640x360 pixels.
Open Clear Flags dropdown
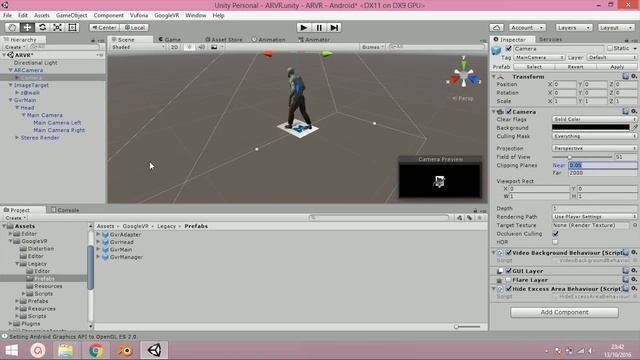pyautogui.click(x=594, y=119)
